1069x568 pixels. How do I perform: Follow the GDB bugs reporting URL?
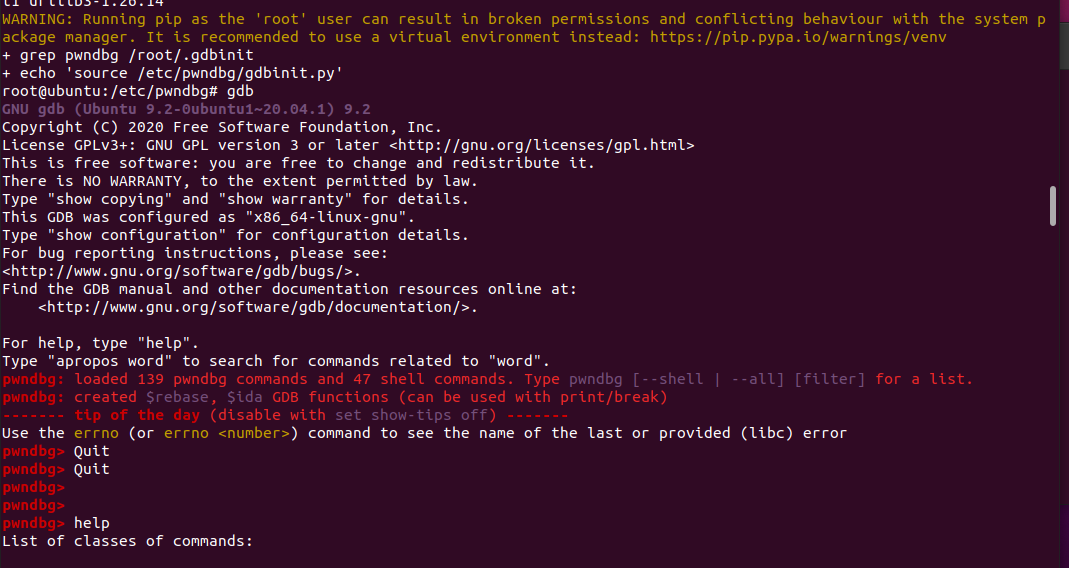(x=181, y=271)
